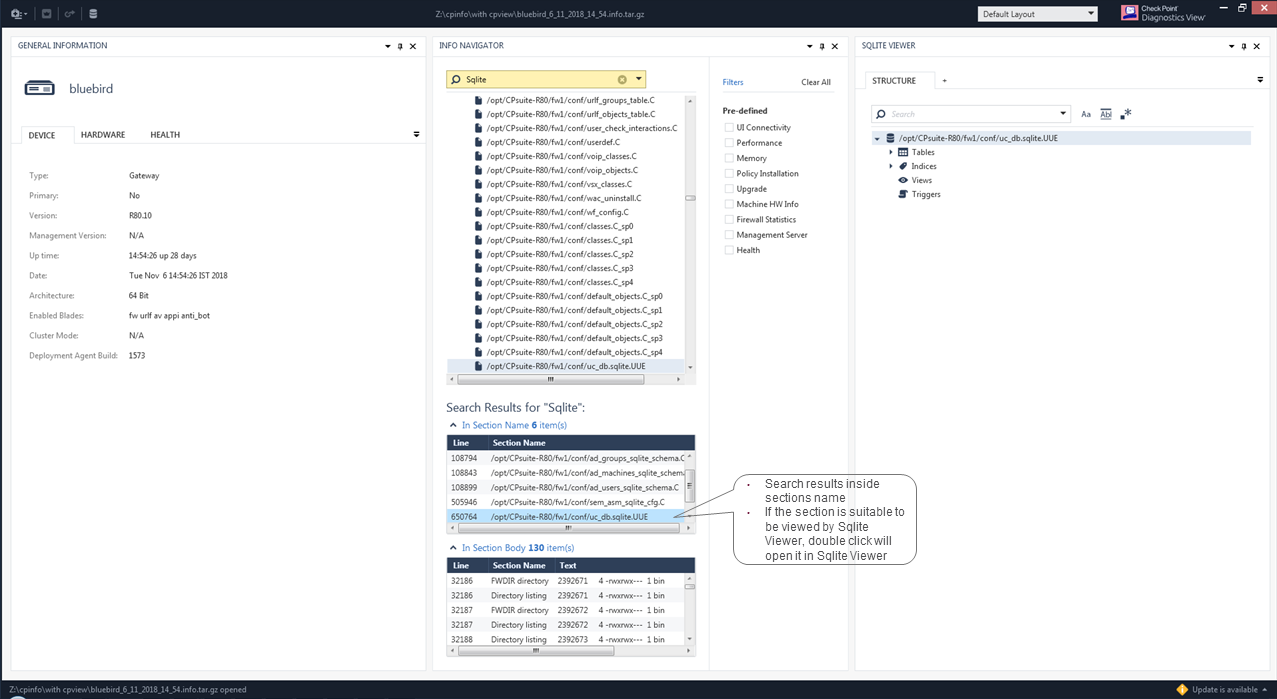Close the Sqlite Viewer panel
This screenshot has width=1277, height=699.
[1257, 46]
